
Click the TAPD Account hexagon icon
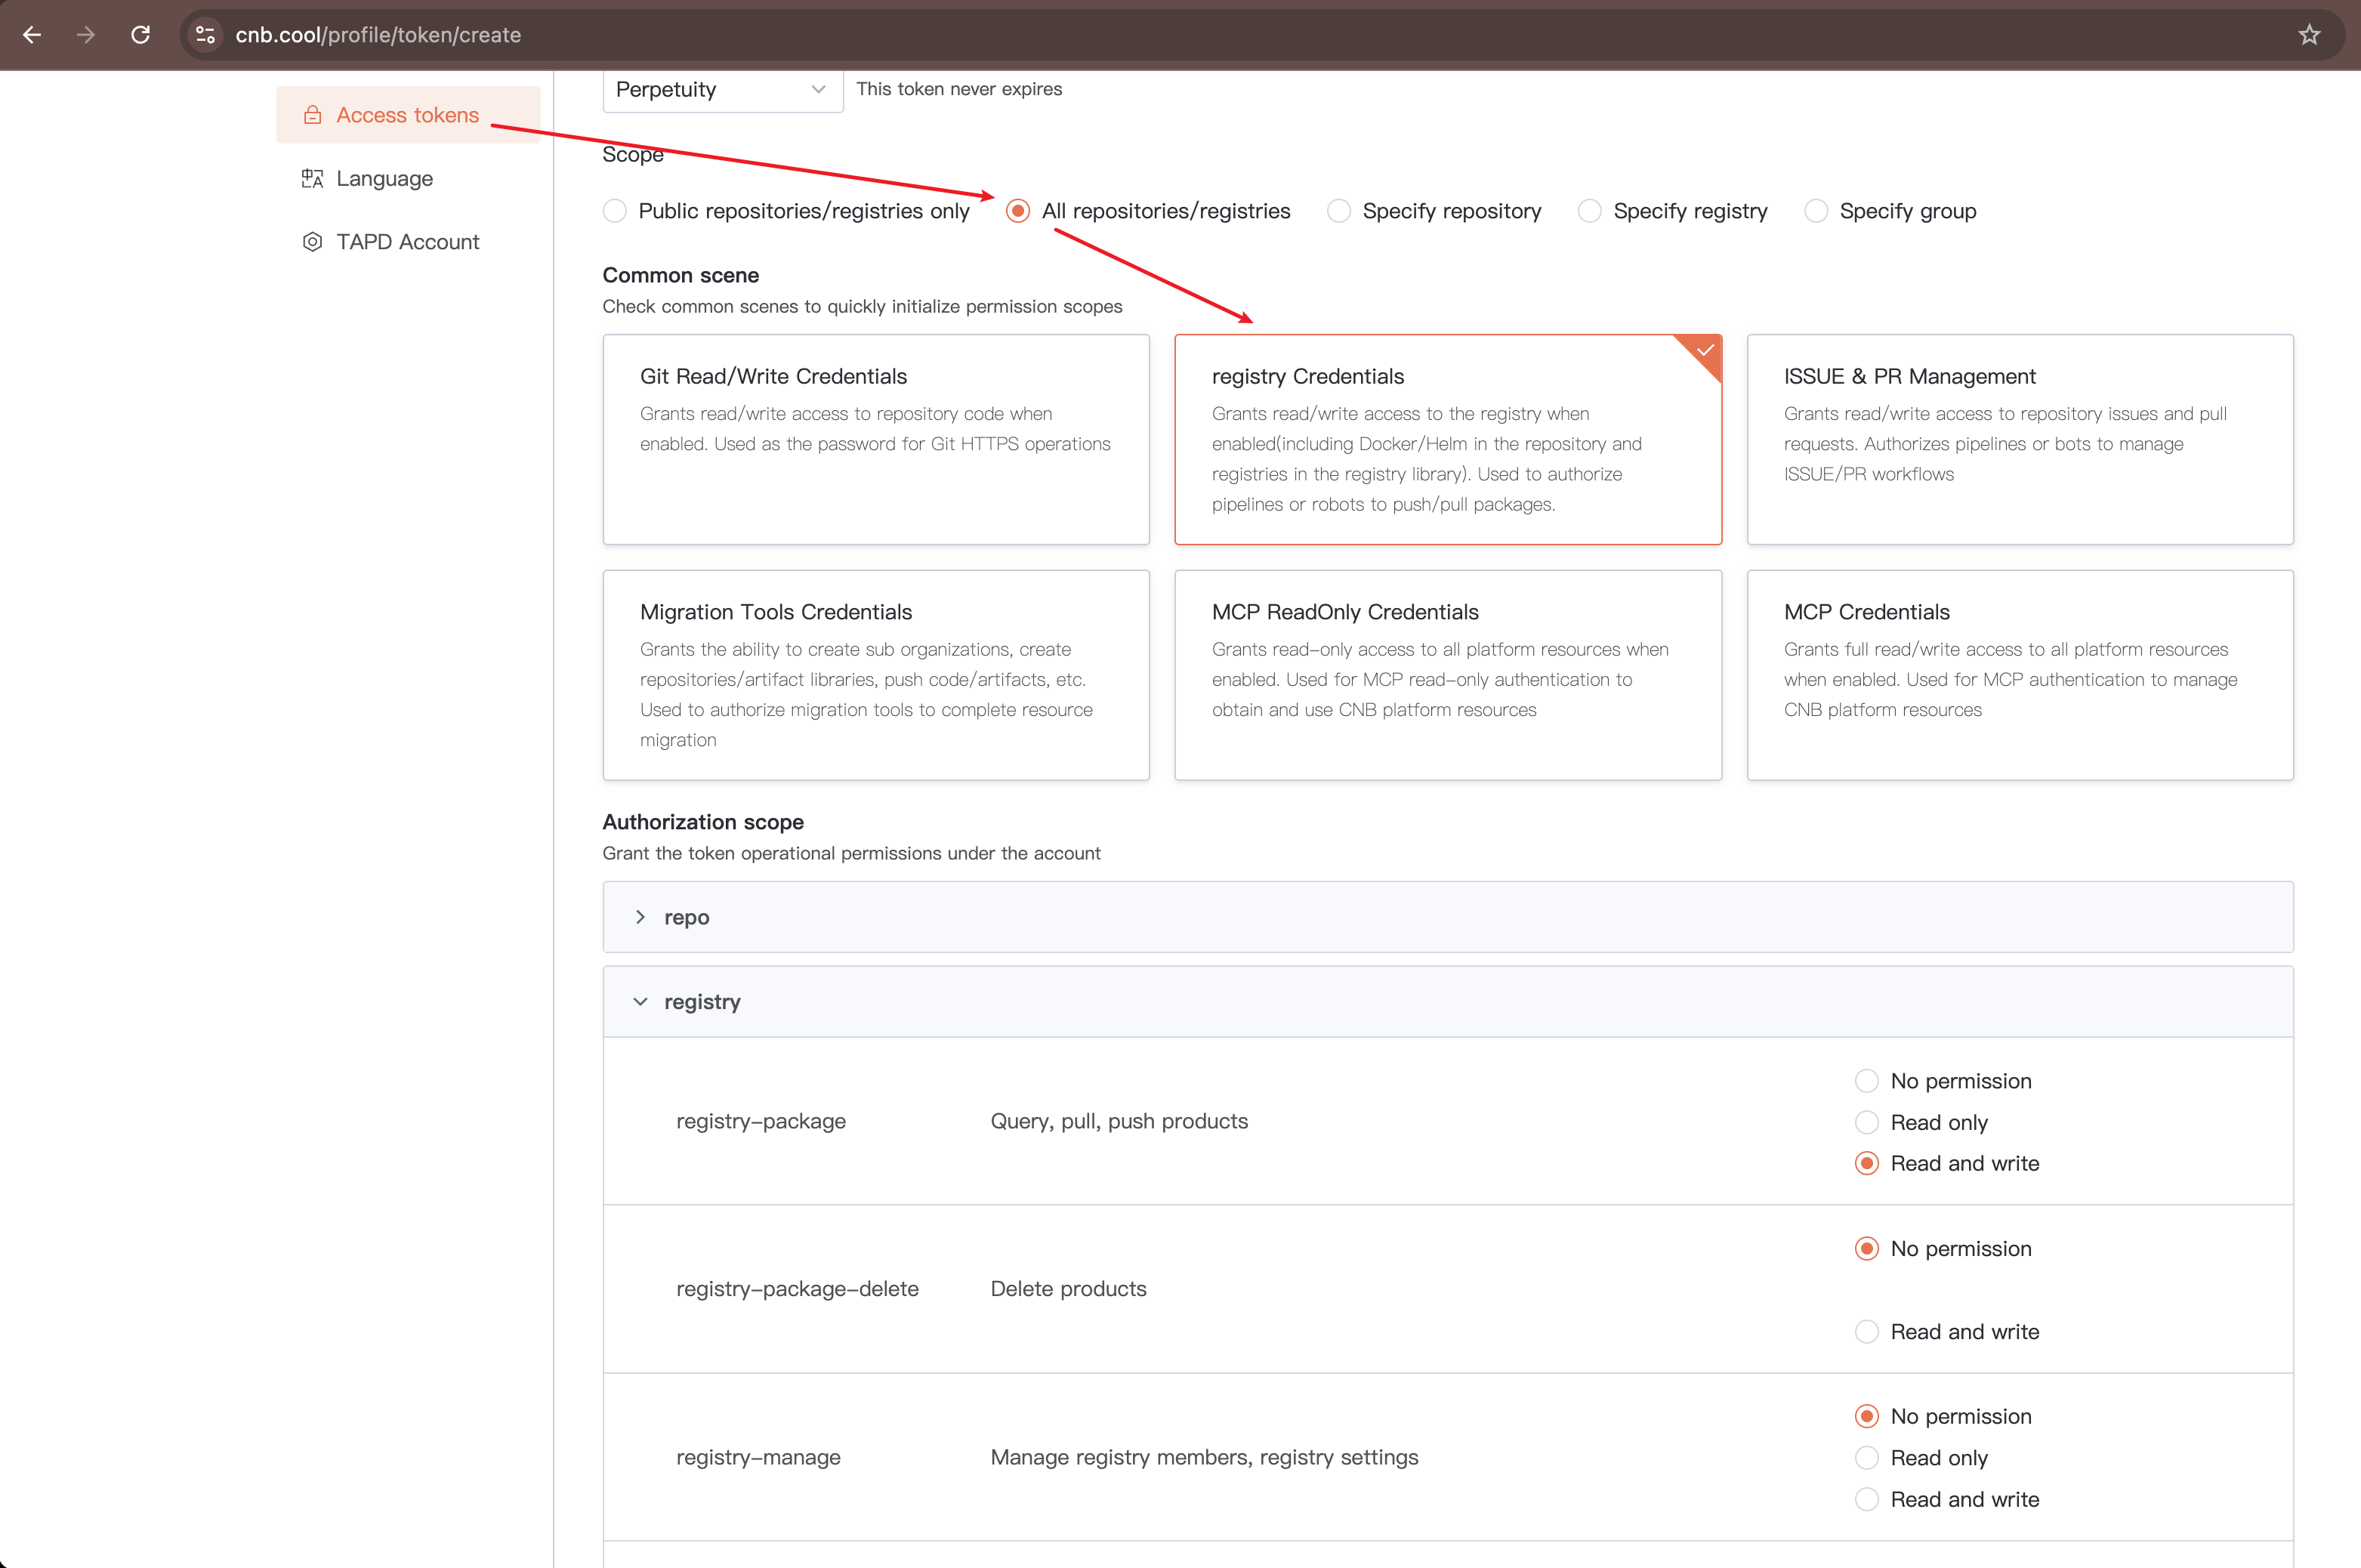click(313, 242)
